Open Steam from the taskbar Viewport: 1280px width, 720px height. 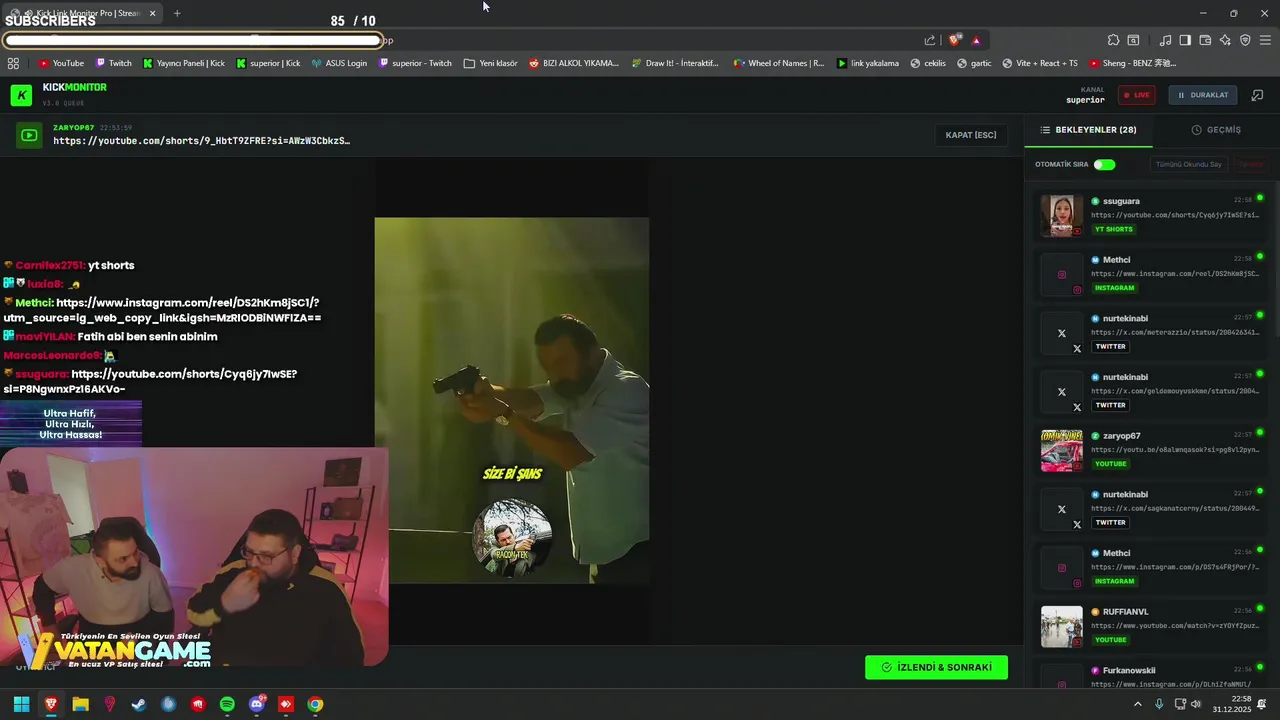(139, 704)
